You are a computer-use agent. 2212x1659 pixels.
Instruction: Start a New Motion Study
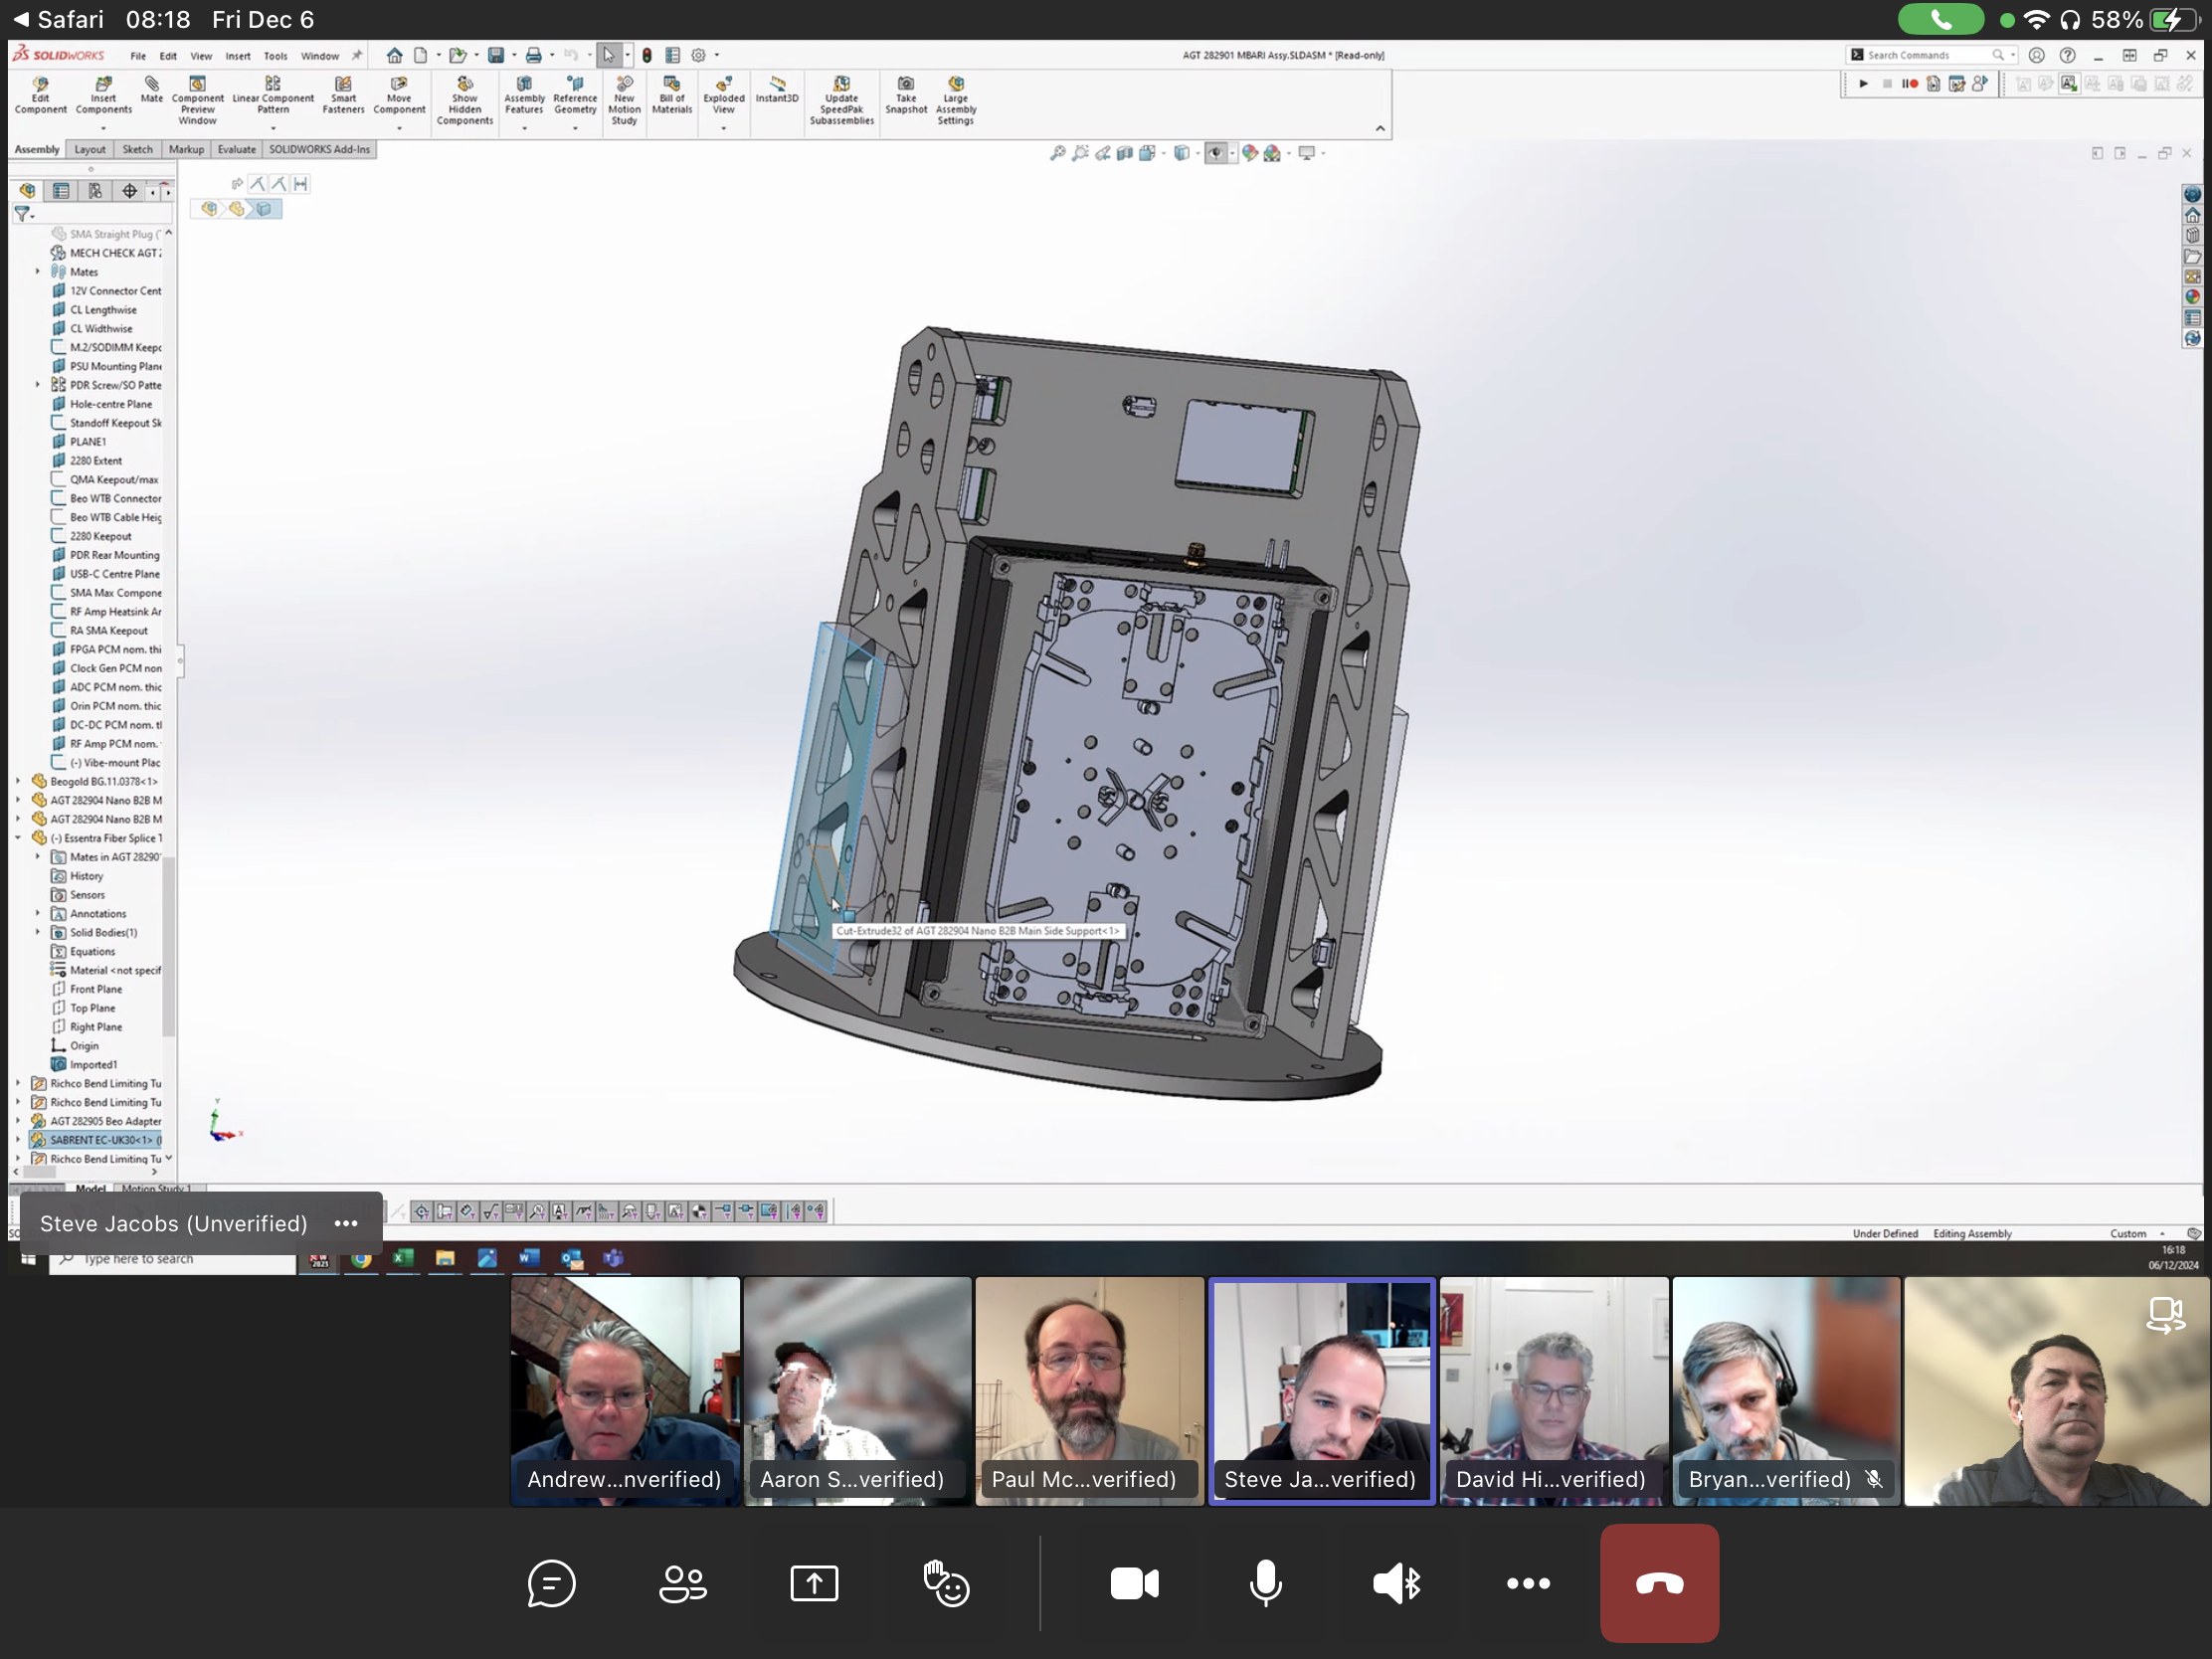(624, 101)
